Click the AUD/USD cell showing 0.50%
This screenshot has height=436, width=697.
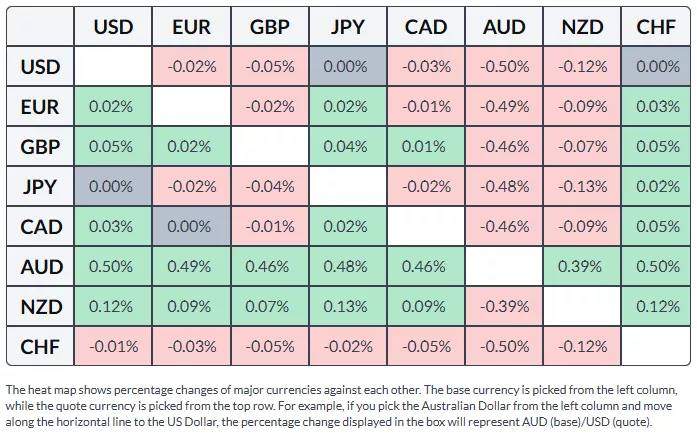tap(113, 267)
